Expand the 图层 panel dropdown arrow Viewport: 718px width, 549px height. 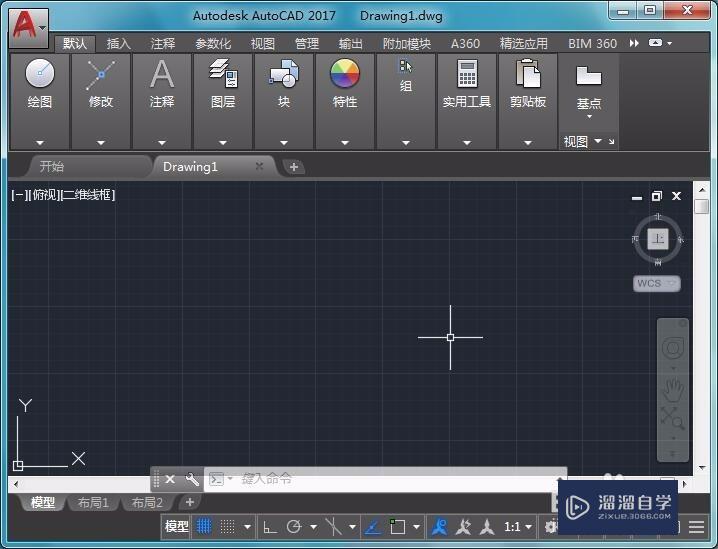(223, 143)
